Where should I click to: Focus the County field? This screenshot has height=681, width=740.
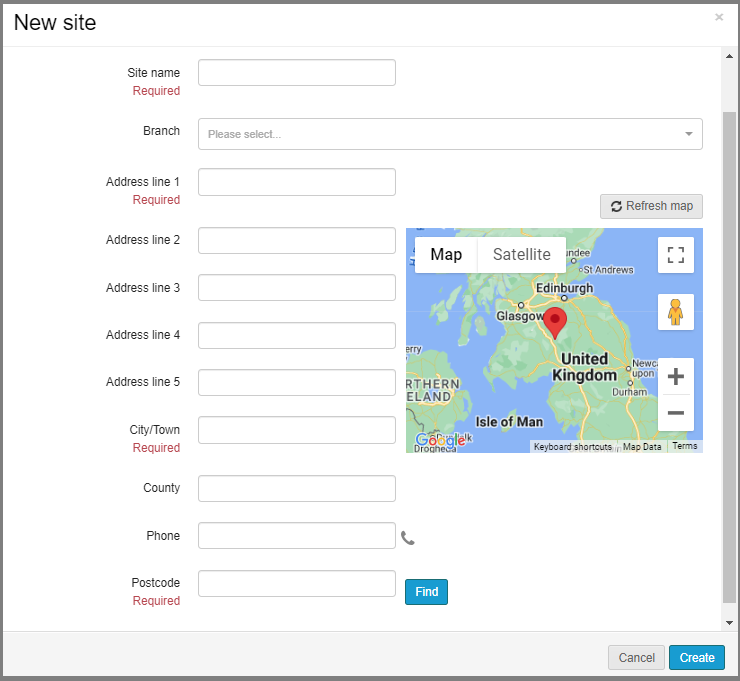[297, 488]
